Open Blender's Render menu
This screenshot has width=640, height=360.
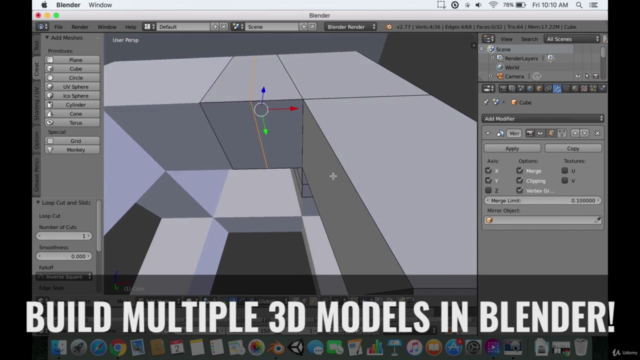point(80,27)
